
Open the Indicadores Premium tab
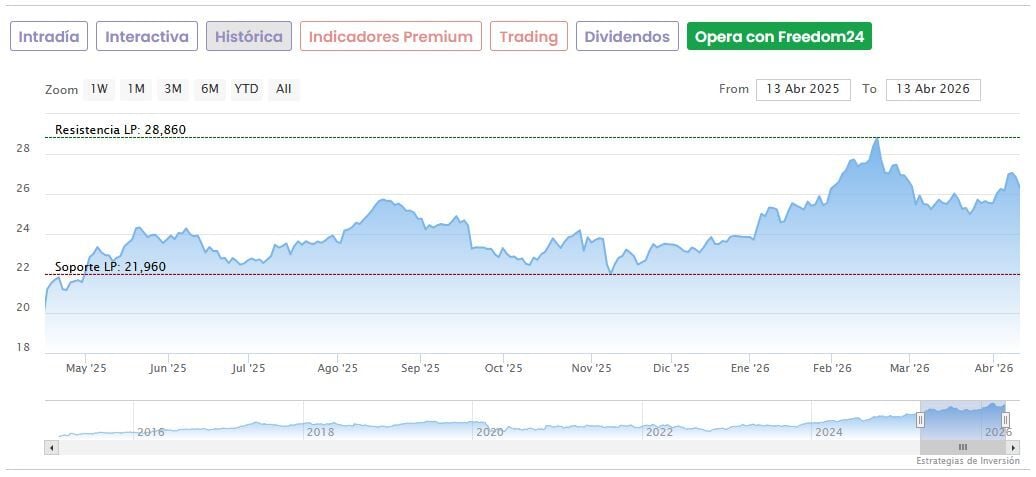tap(390, 37)
